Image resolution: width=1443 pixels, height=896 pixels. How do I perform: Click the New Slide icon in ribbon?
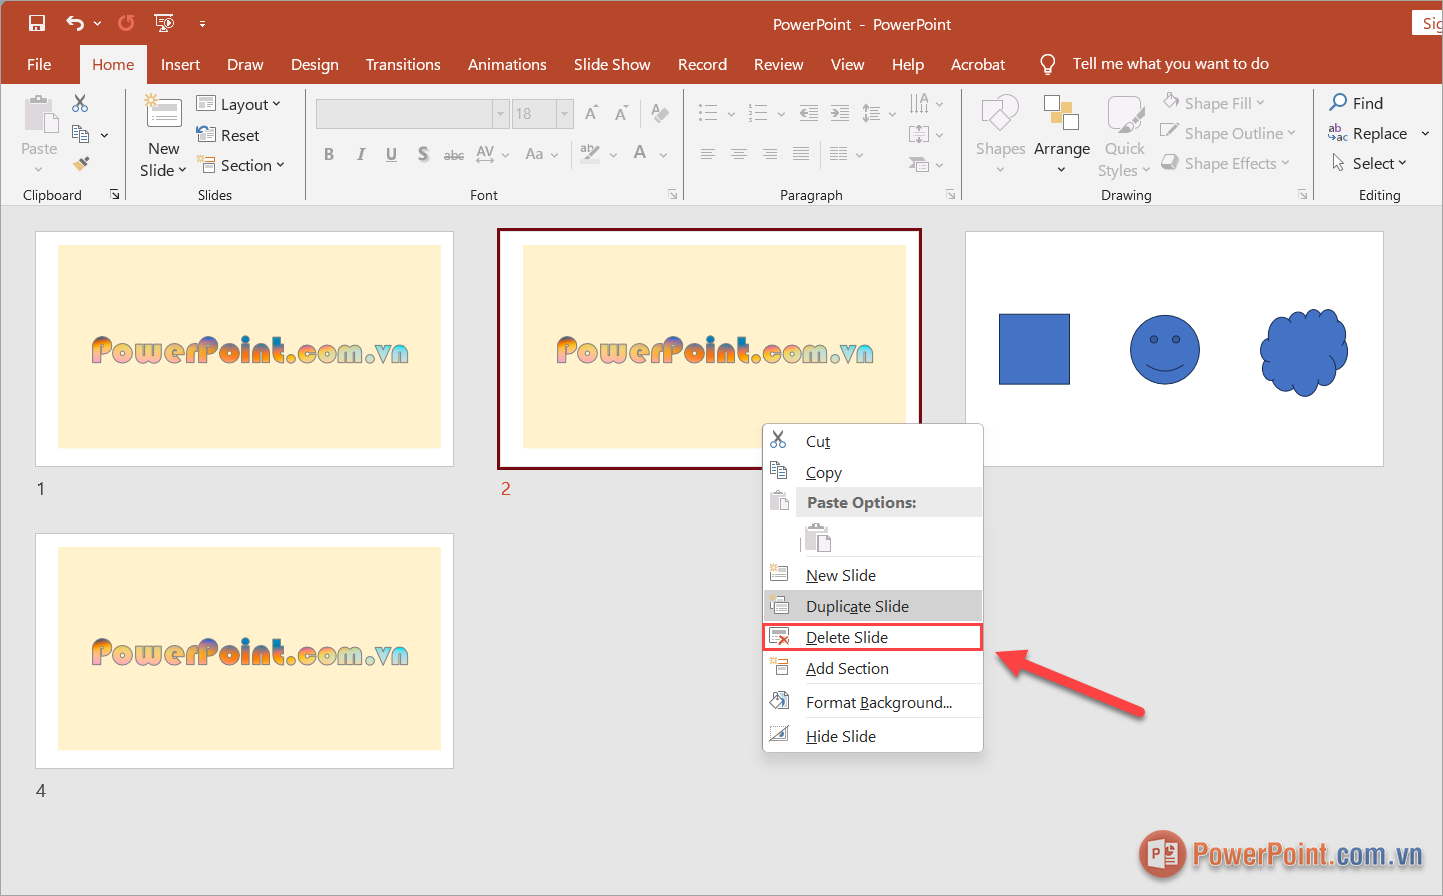(163, 111)
